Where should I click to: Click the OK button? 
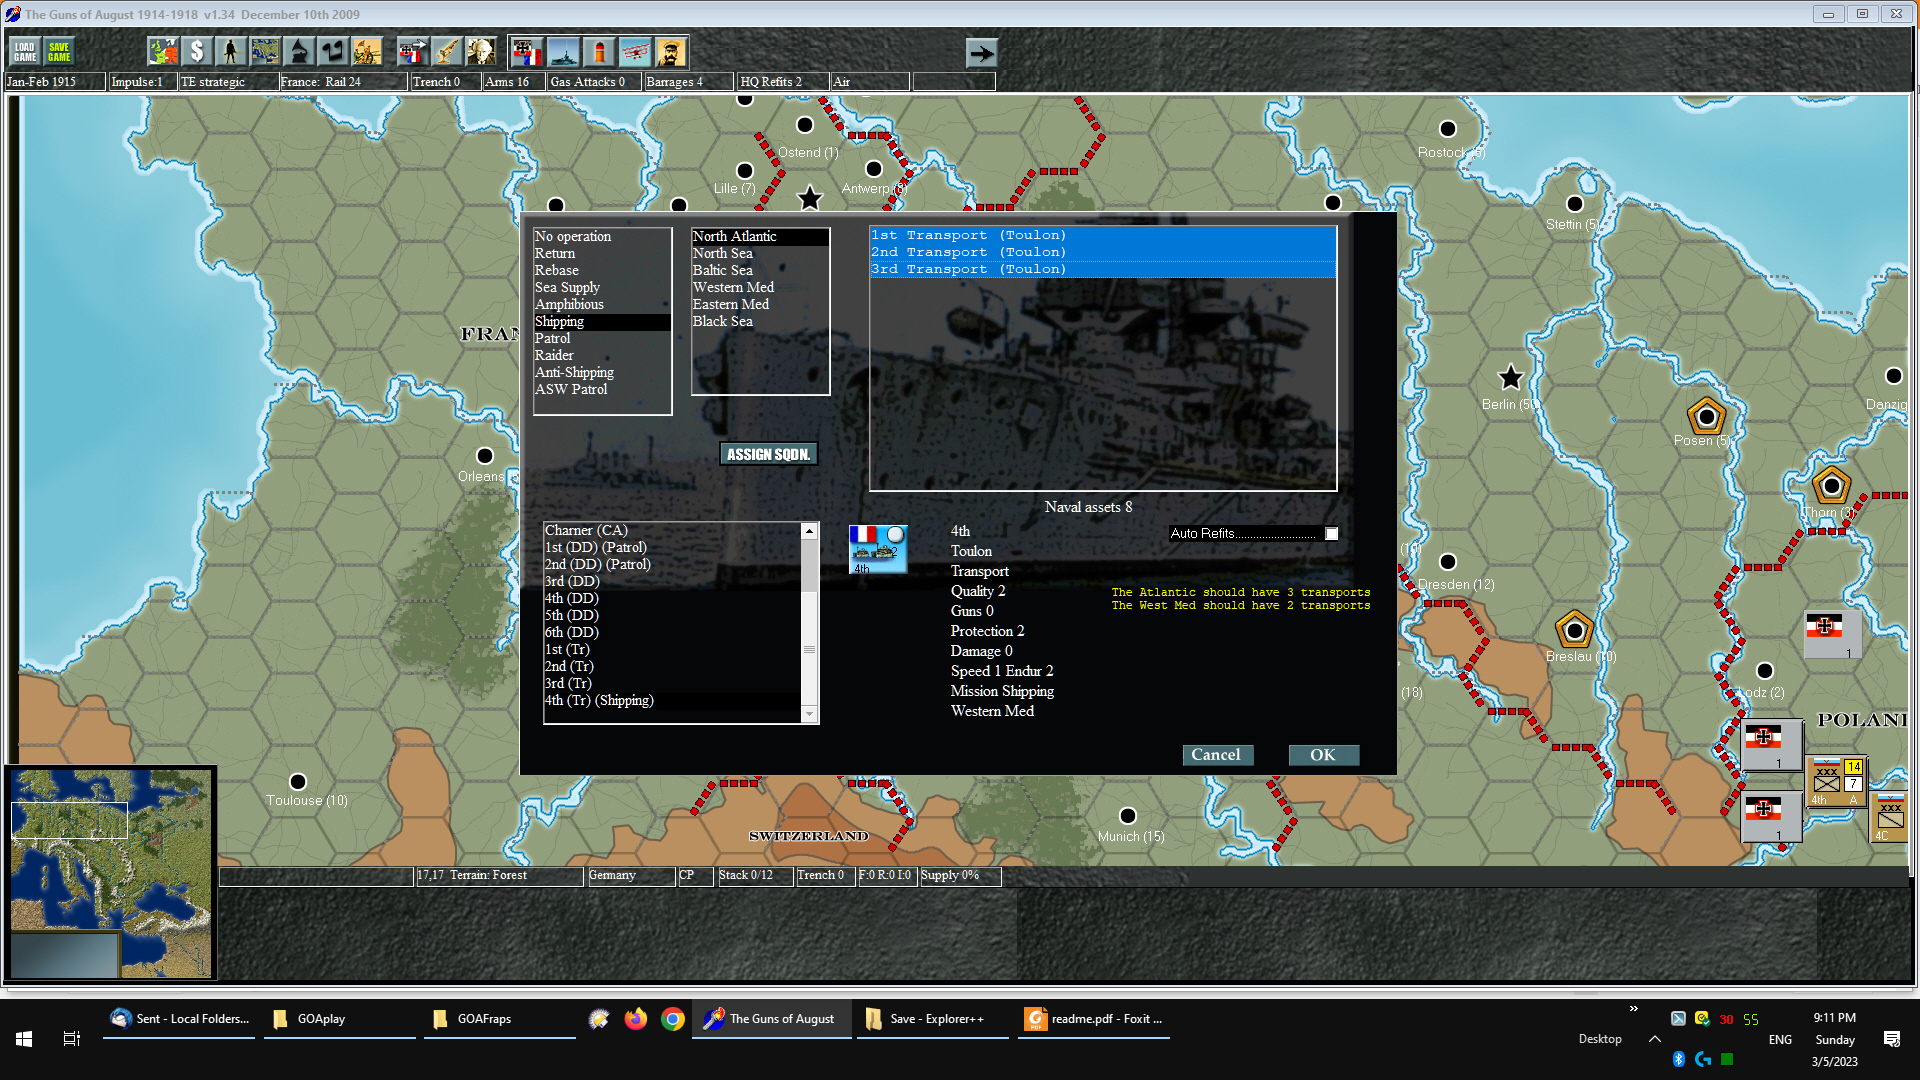coord(1323,755)
